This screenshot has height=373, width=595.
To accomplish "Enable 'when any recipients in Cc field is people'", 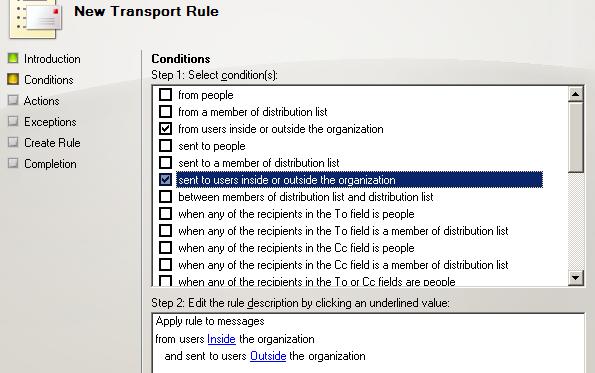I will coord(165,247).
